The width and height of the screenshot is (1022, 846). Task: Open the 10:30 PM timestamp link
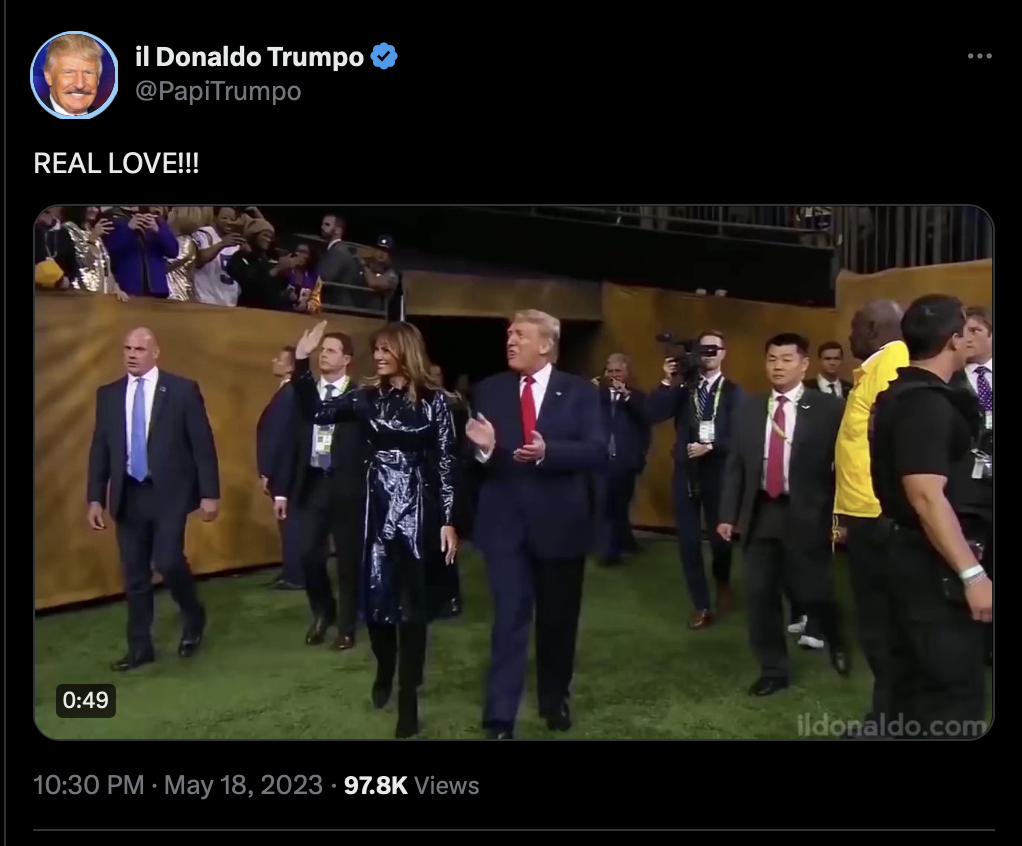(89, 785)
